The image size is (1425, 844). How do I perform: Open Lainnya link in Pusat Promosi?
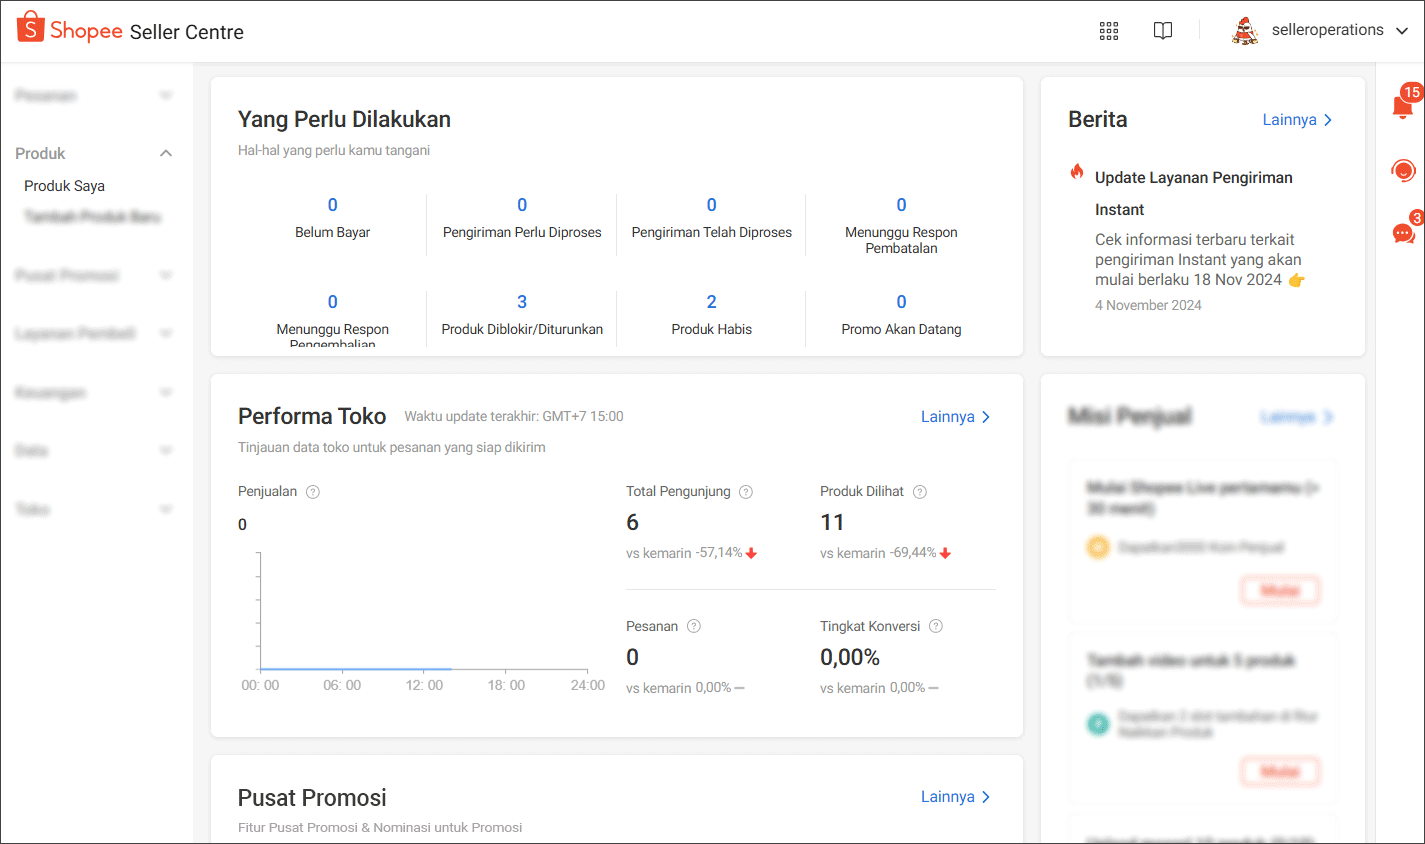pos(955,797)
